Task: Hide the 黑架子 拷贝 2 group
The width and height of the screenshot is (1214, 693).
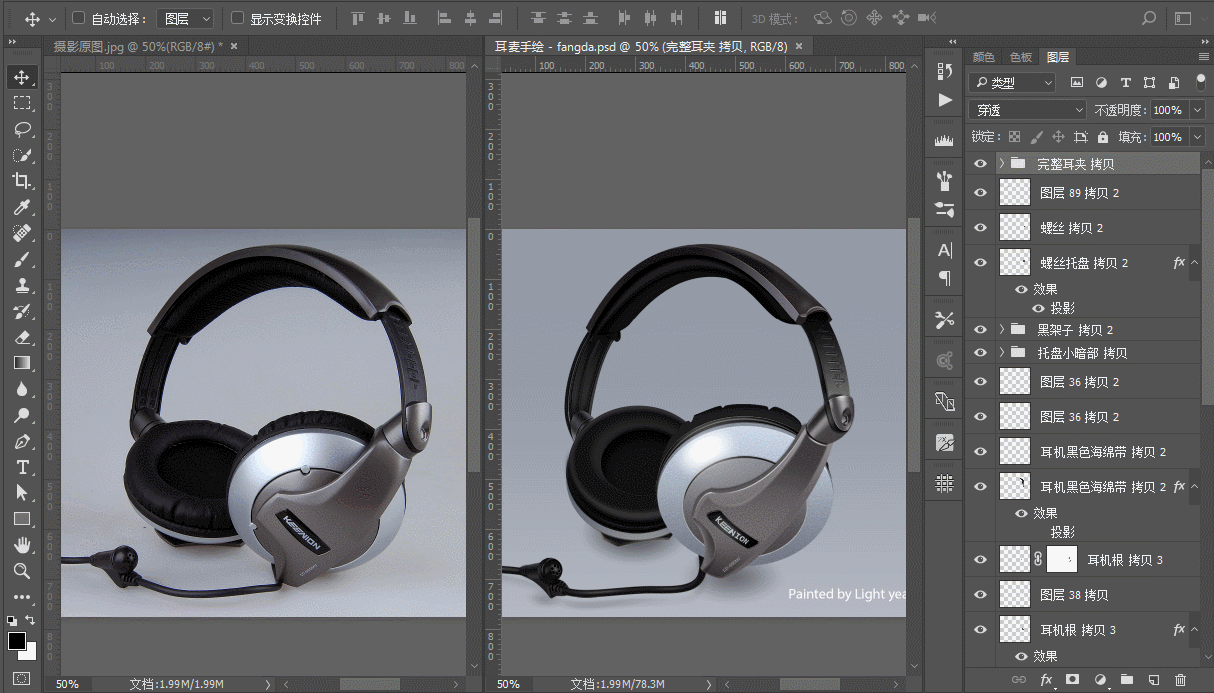Action: tap(980, 329)
